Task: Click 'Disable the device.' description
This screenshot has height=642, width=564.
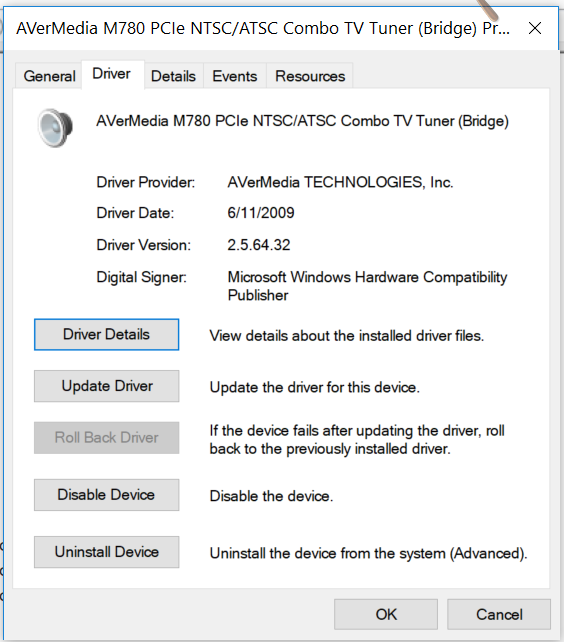Action: 271,496
